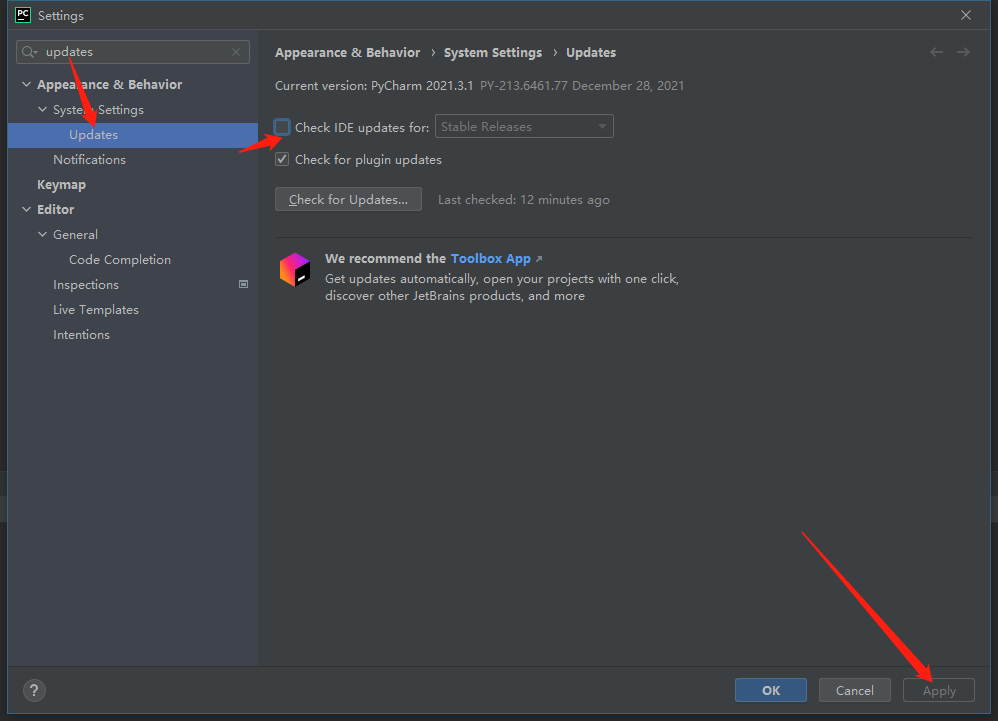Open Live Templates settings
Image resolution: width=998 pixels, height=721 pixels.
point(95,310)
